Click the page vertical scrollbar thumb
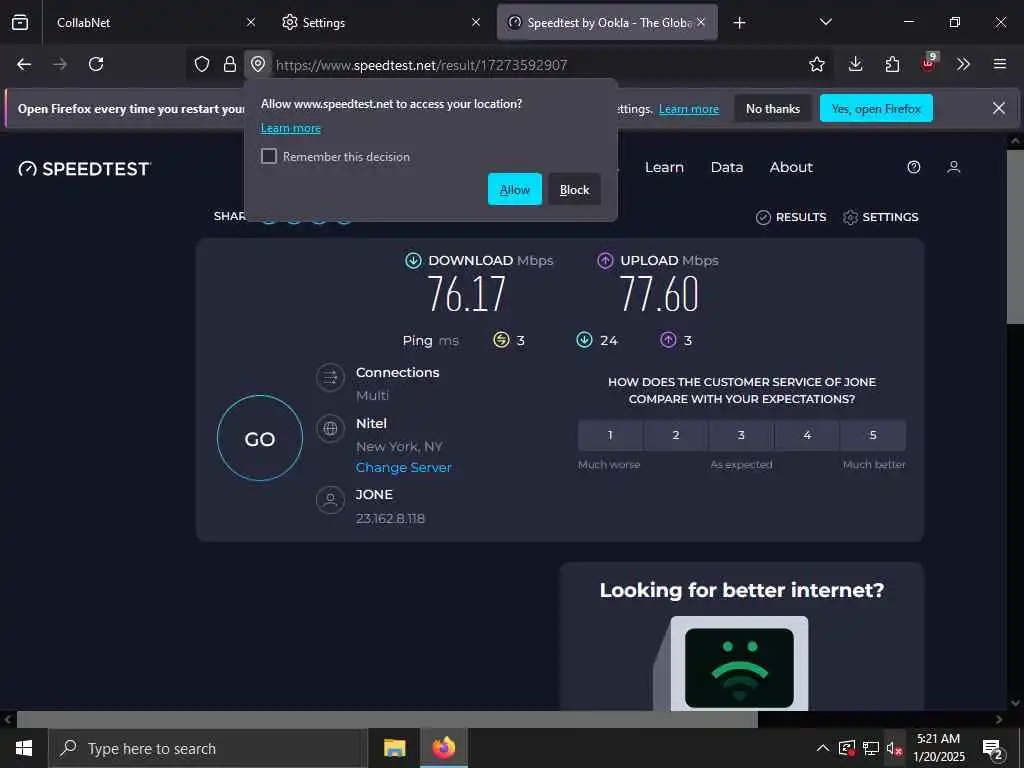Image resolution: width=1024 pixels, height=768 pixels. pos(1015,236)
